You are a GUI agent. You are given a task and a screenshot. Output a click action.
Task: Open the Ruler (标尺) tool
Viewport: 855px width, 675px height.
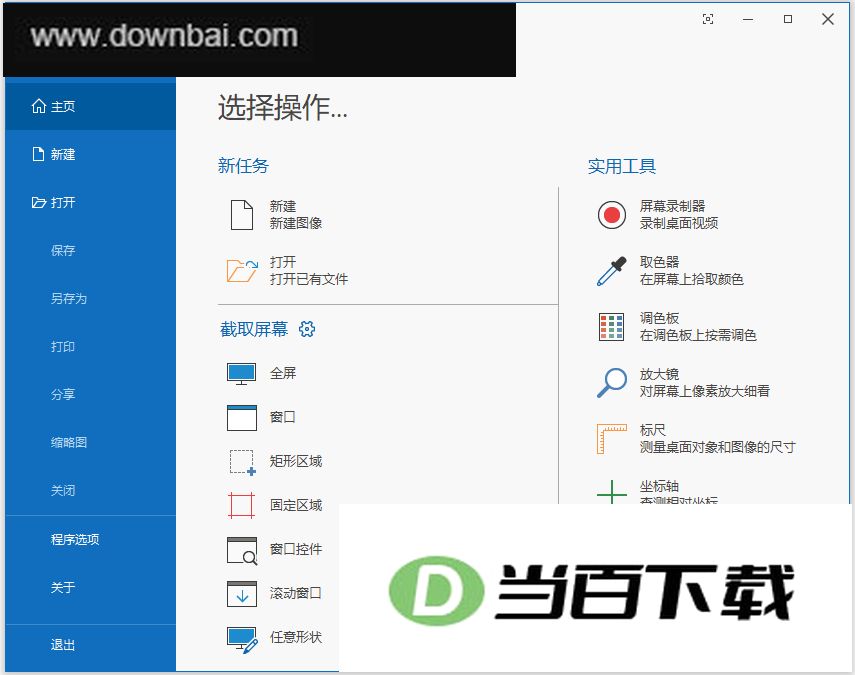(696, 438)
